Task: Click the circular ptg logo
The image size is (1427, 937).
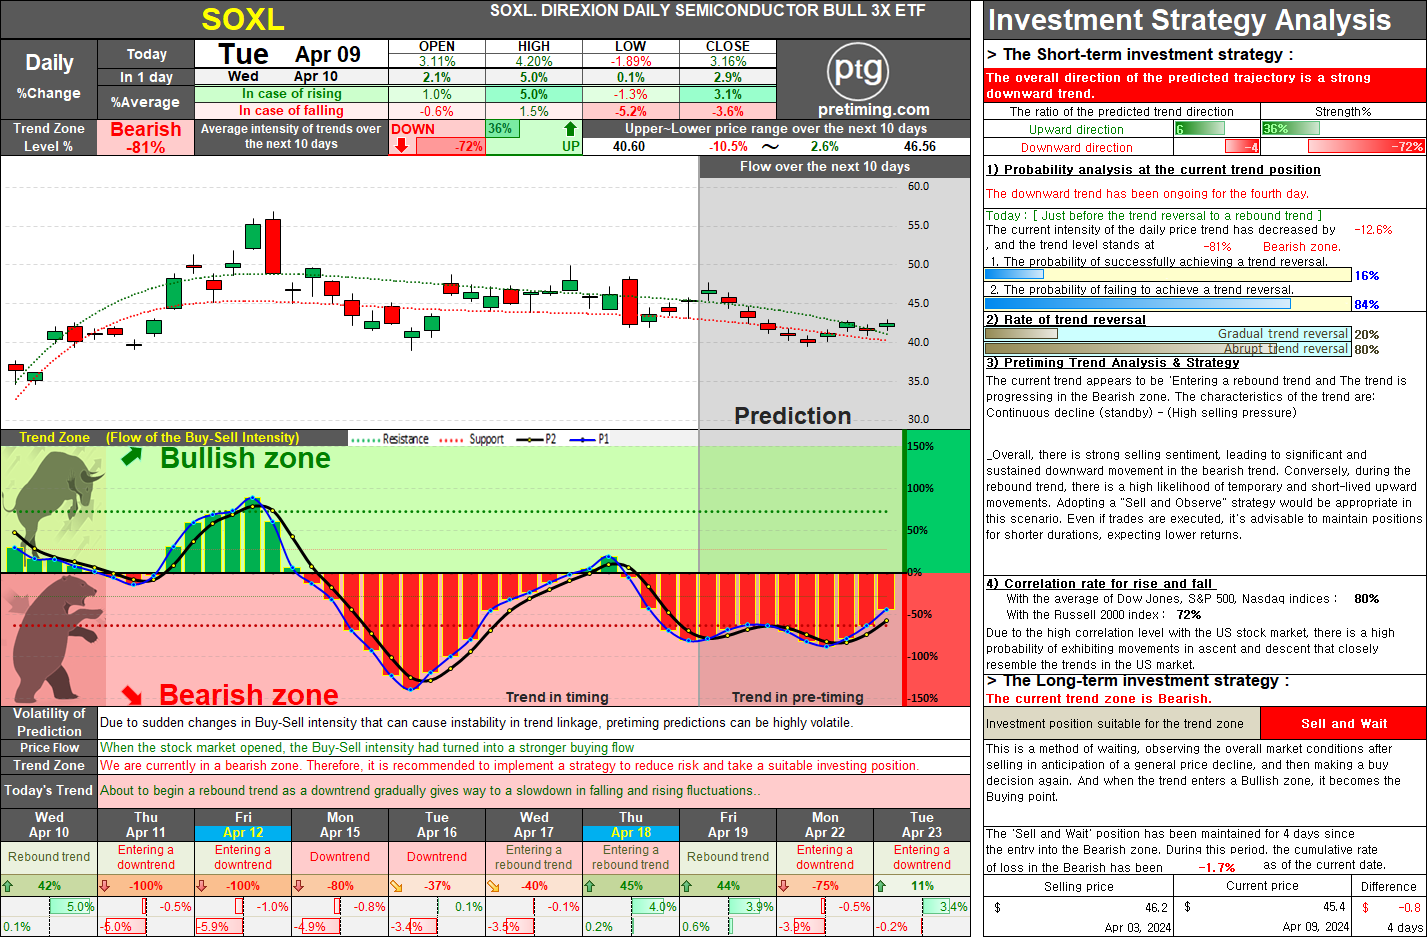Action: click(858, 71)
